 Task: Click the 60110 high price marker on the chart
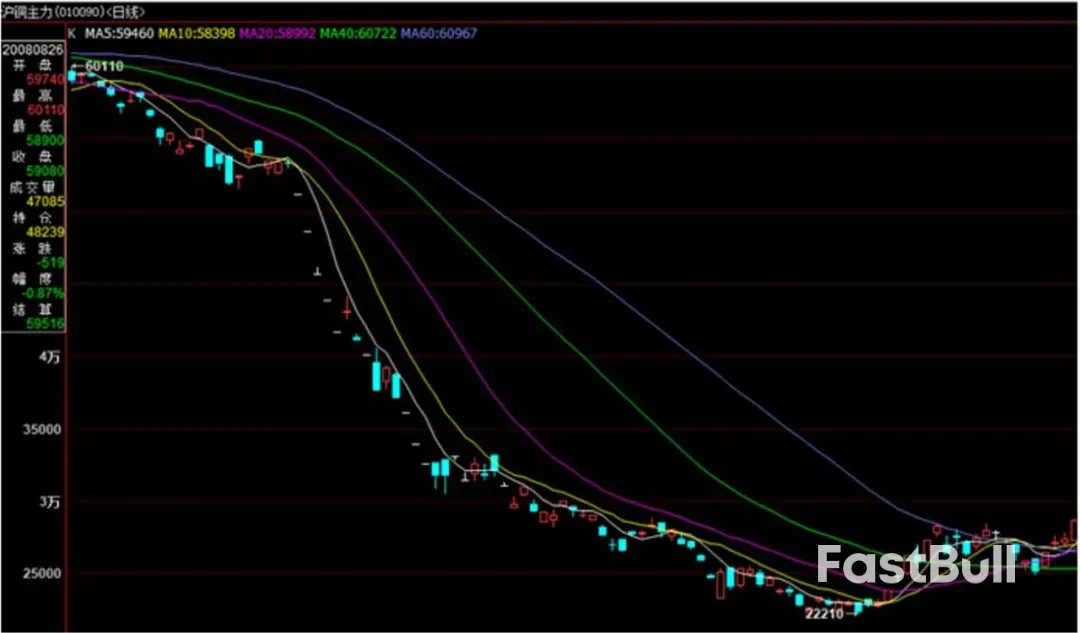pyautogui.click(x=104, y=66)
